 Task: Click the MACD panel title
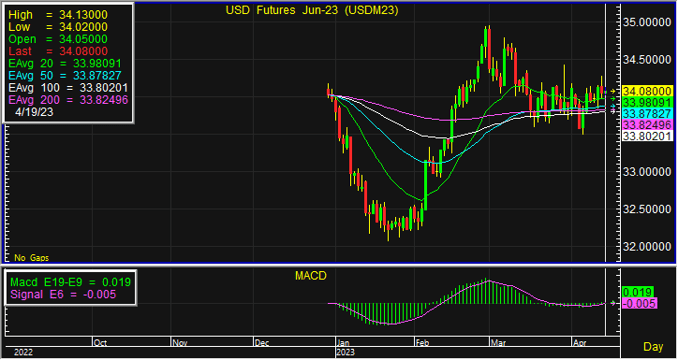[310, 276]
